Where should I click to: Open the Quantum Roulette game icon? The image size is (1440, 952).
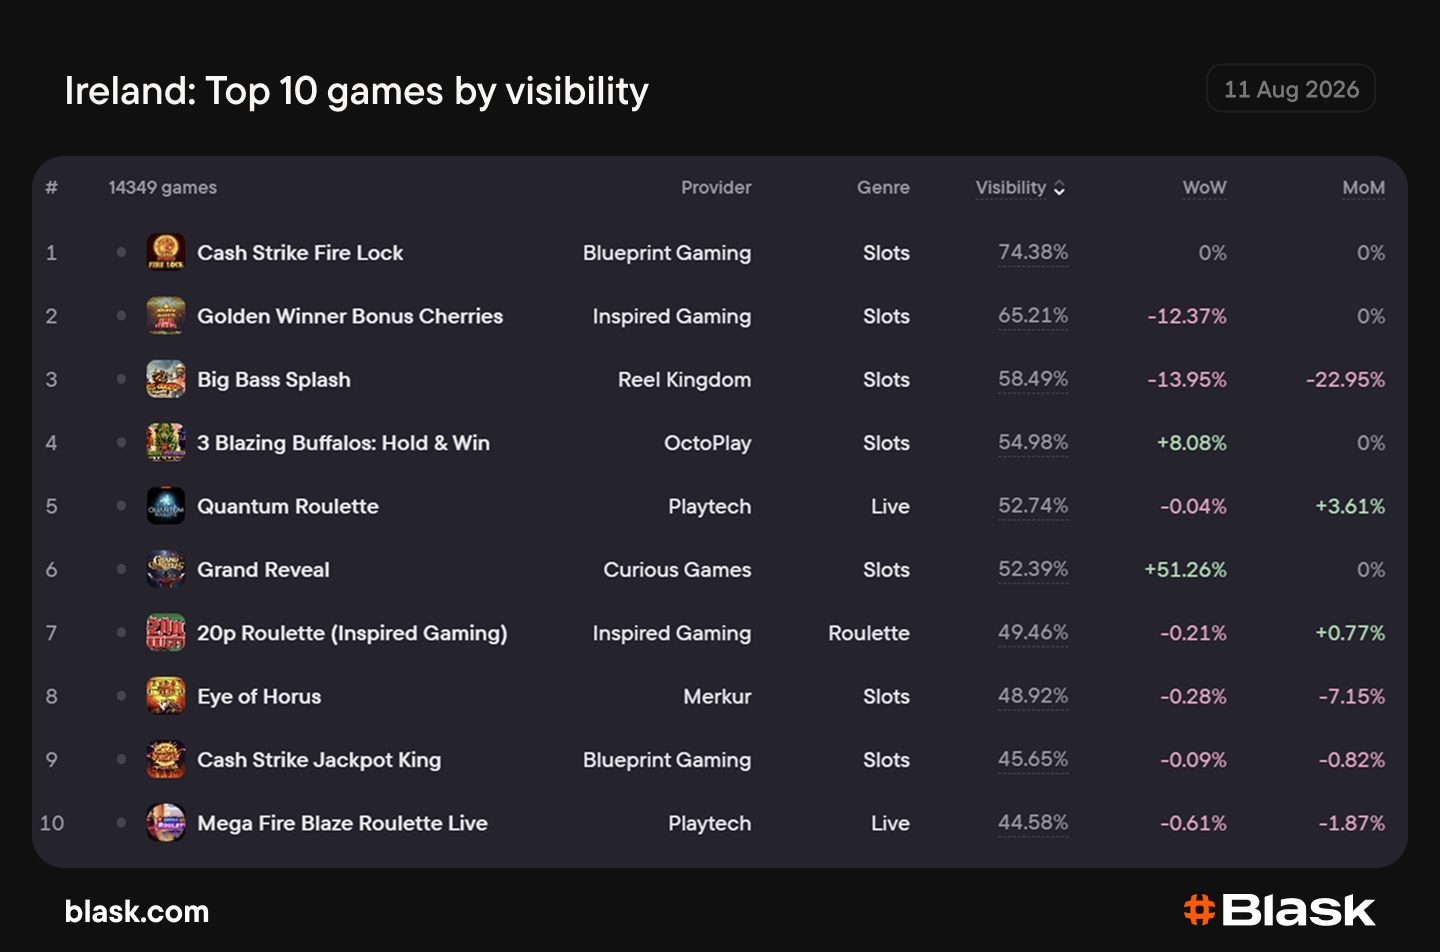click(166, 506)
